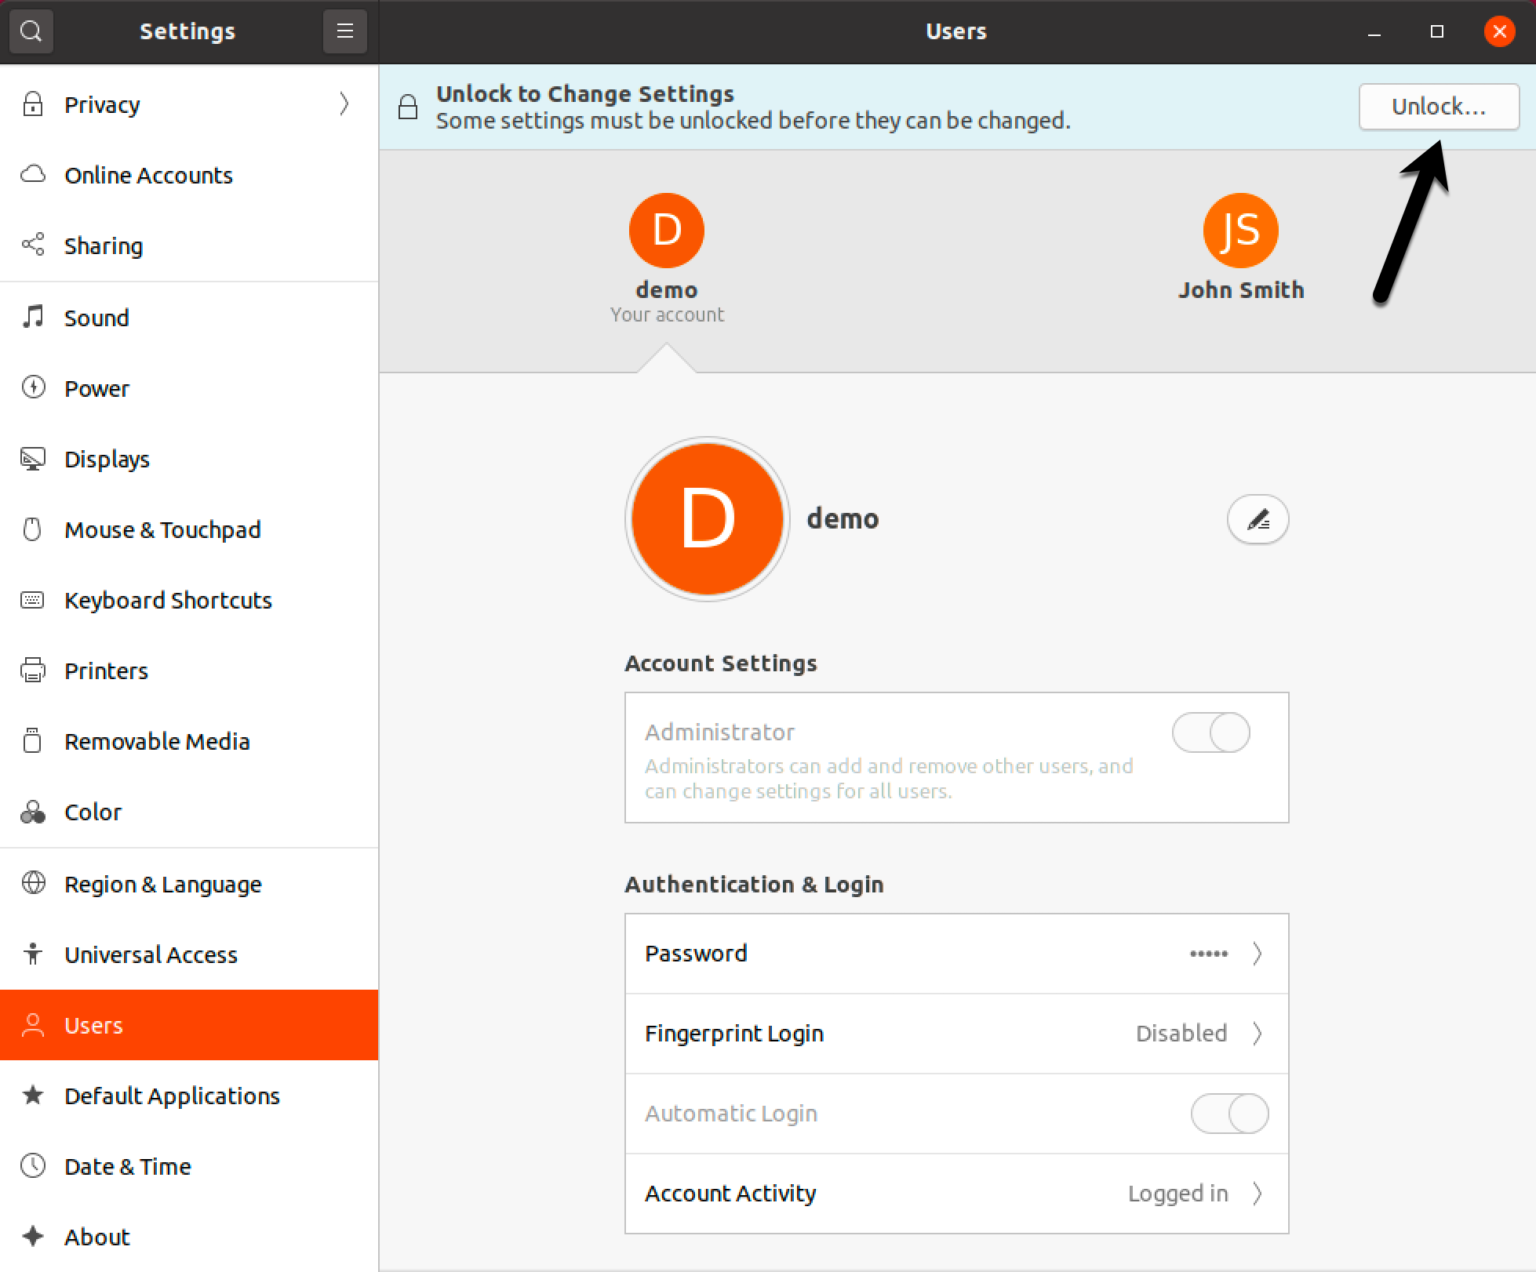Open Region & Language settings
1536x1272 pixels.
[x=162, y=884]
